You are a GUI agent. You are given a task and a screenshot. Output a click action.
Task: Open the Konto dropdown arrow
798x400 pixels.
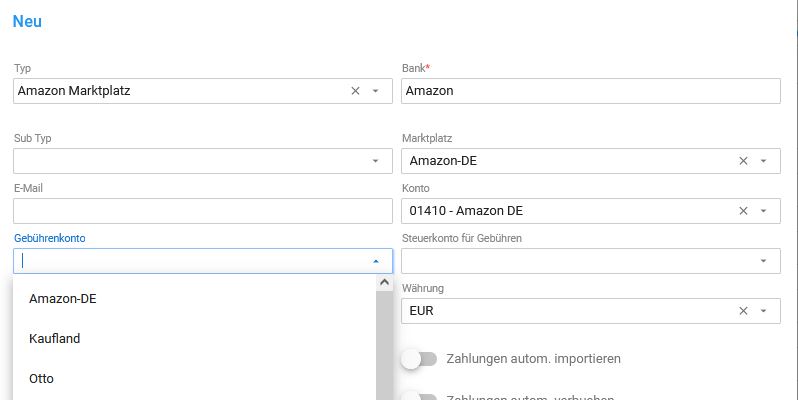click(x=763, y=211)
